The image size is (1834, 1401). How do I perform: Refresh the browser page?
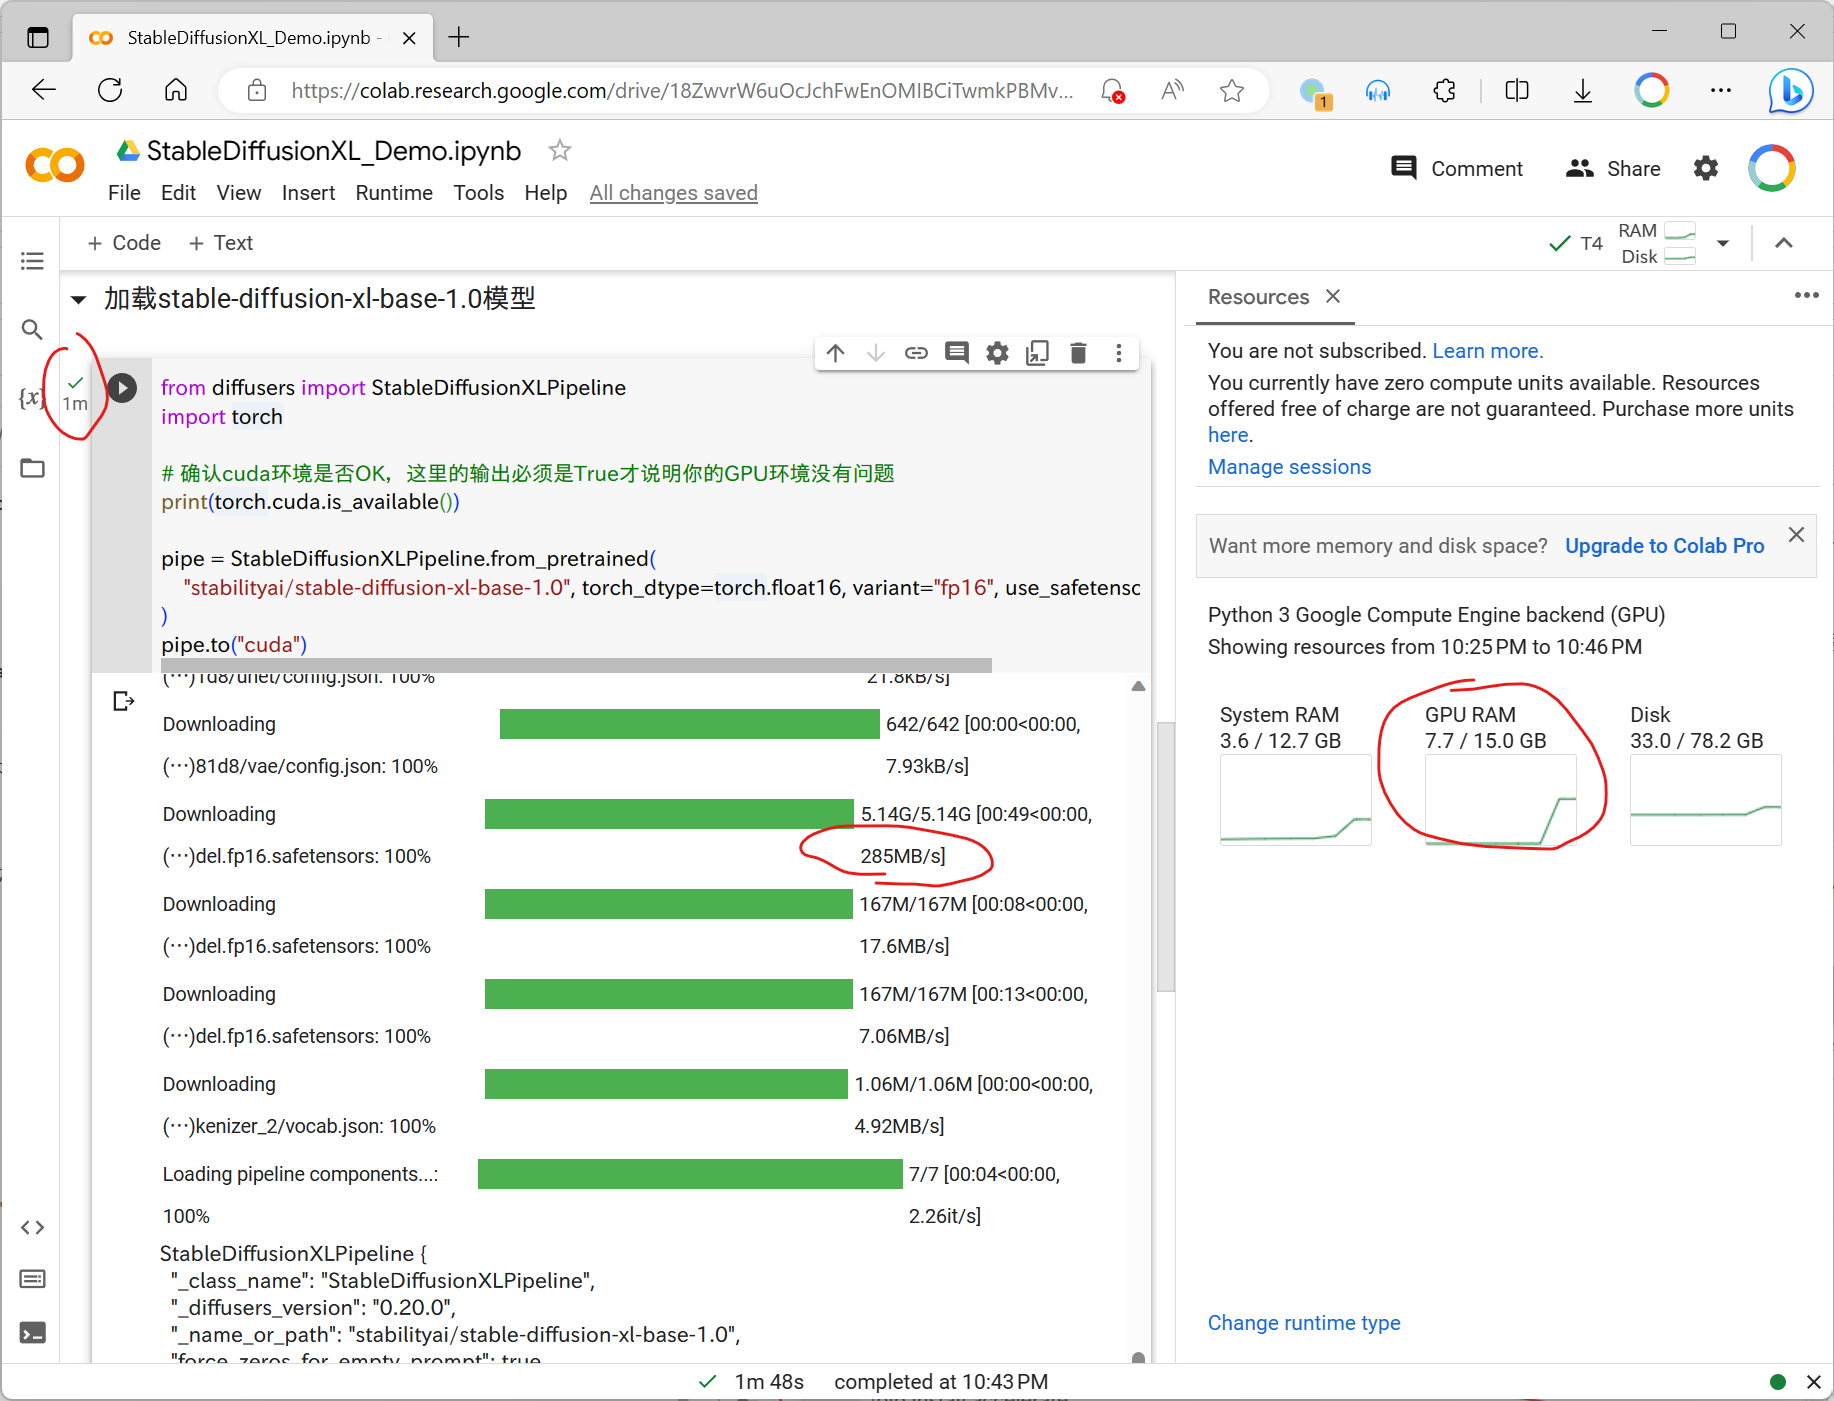pyautogui.click(x=110, y=90)
